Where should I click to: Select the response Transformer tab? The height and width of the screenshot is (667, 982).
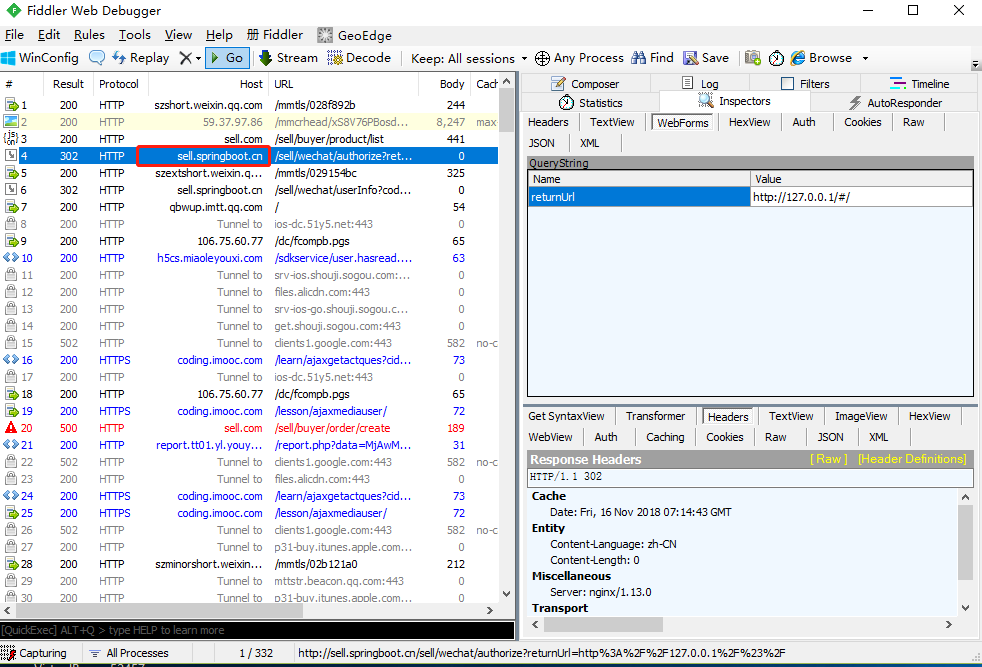pyautogui.click(x=655, y=416)
